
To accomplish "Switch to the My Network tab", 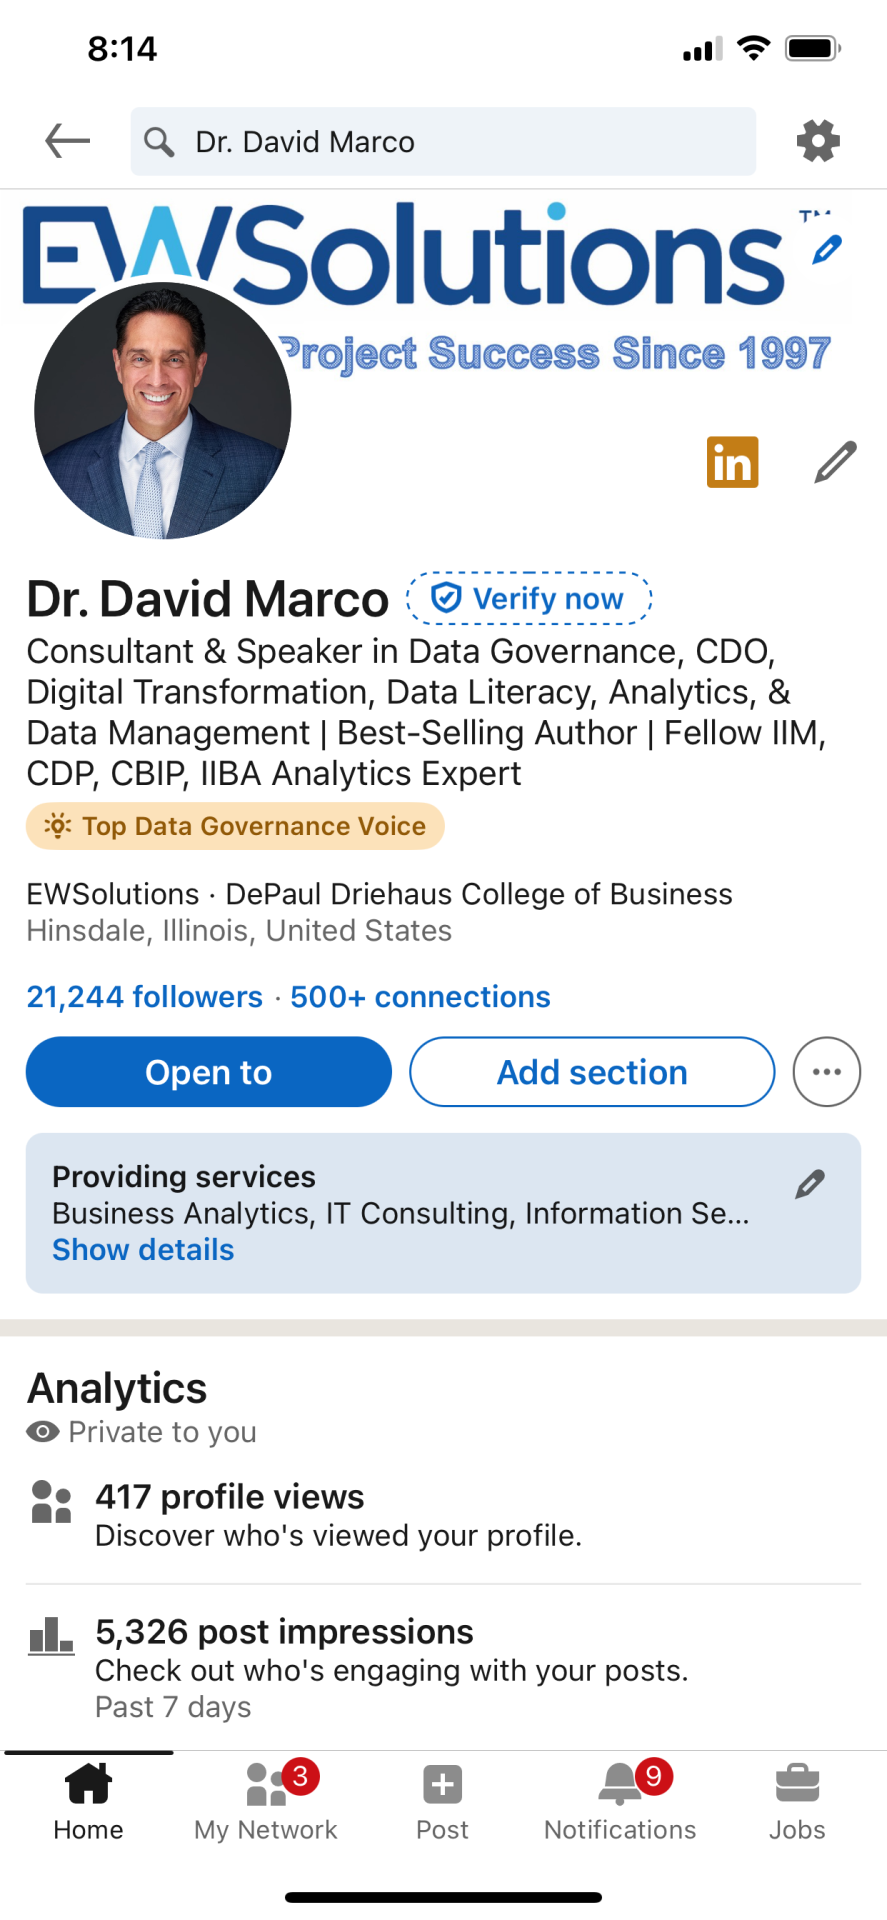I will (266, 1785).
